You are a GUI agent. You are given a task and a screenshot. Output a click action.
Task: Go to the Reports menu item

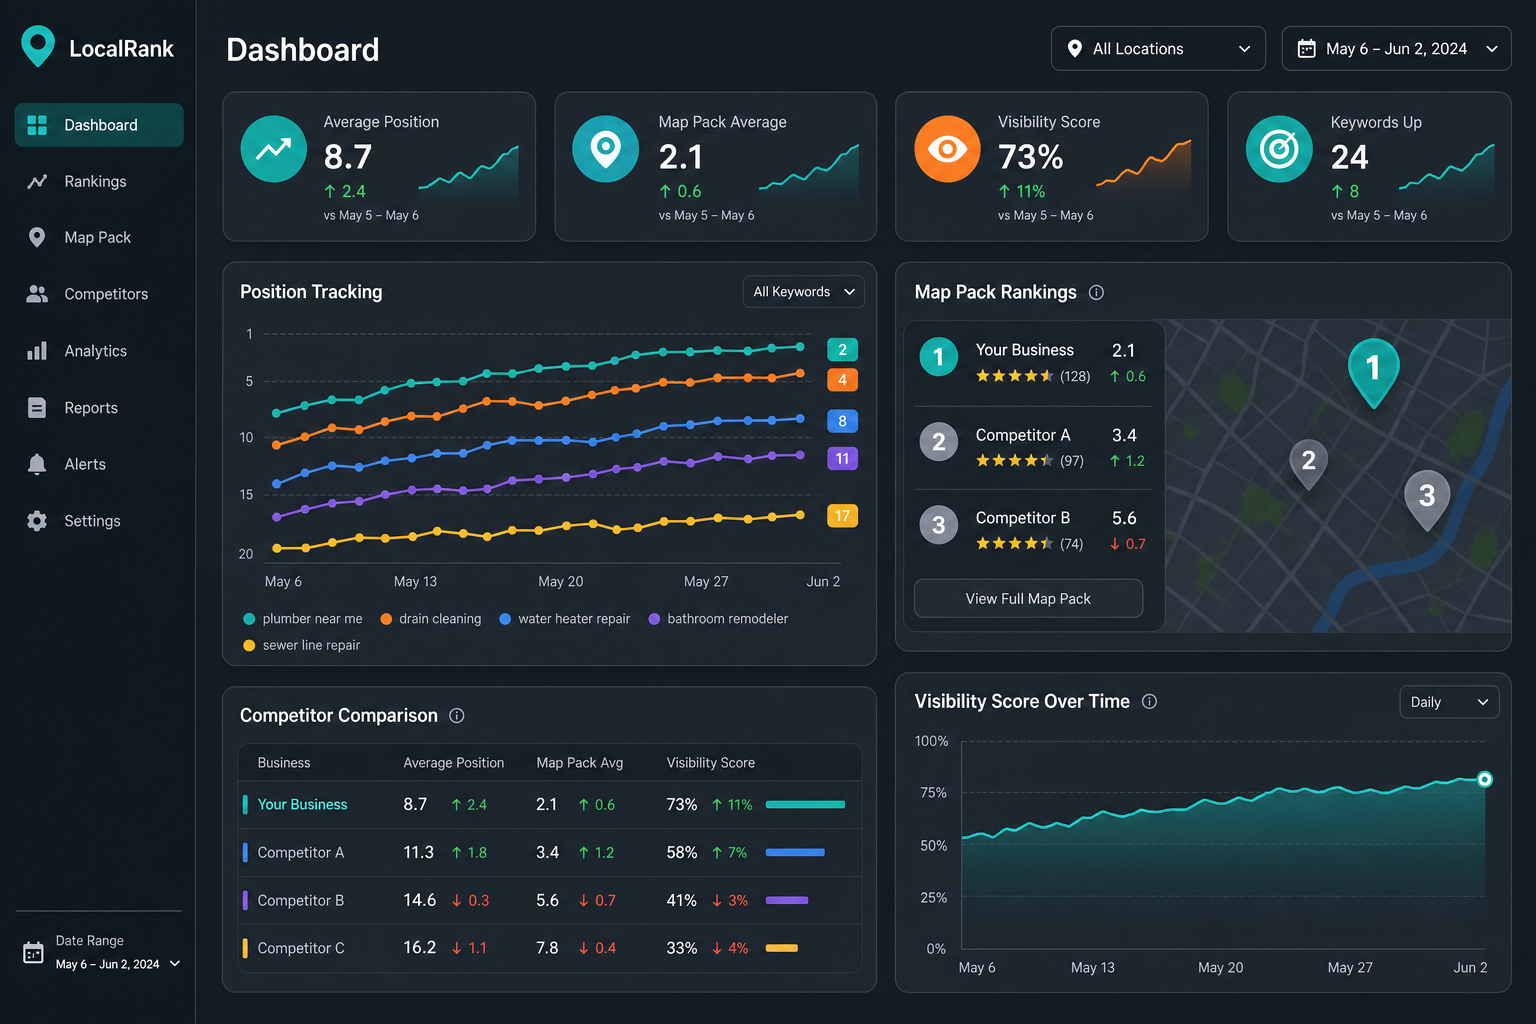tap(99, 408)
